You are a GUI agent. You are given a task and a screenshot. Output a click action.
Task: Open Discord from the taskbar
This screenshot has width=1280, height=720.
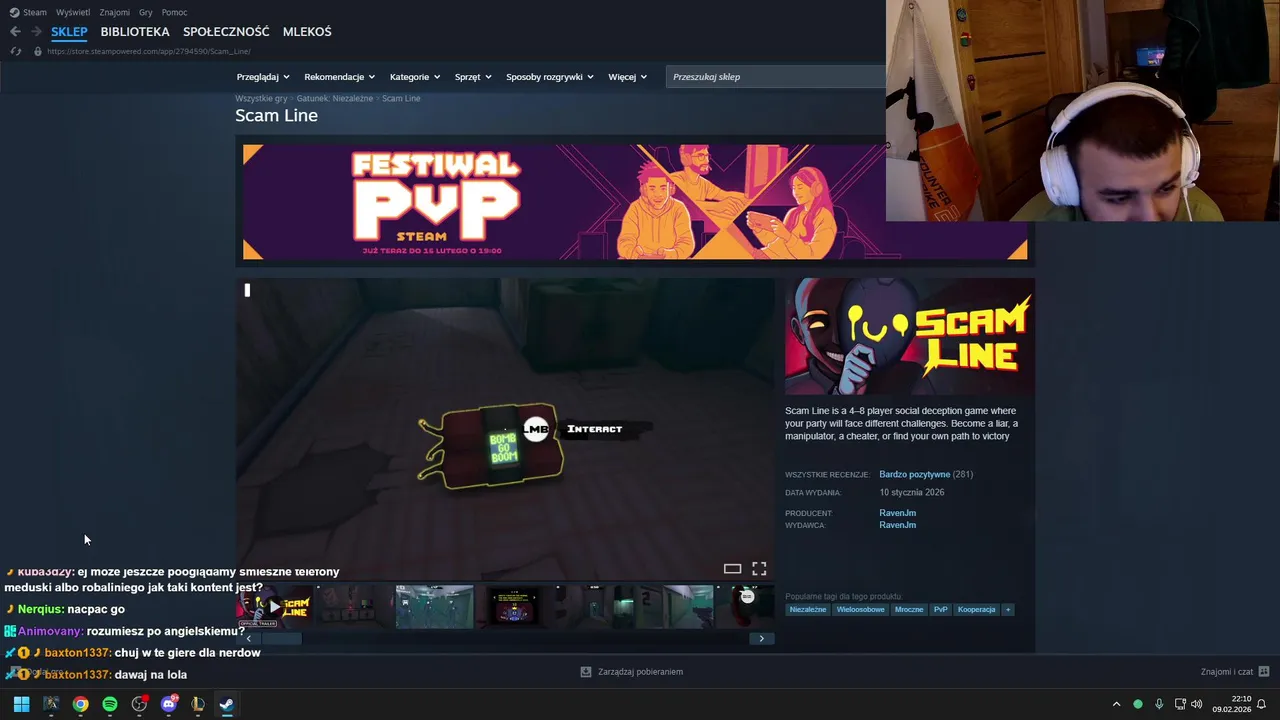tap(169, 704)
